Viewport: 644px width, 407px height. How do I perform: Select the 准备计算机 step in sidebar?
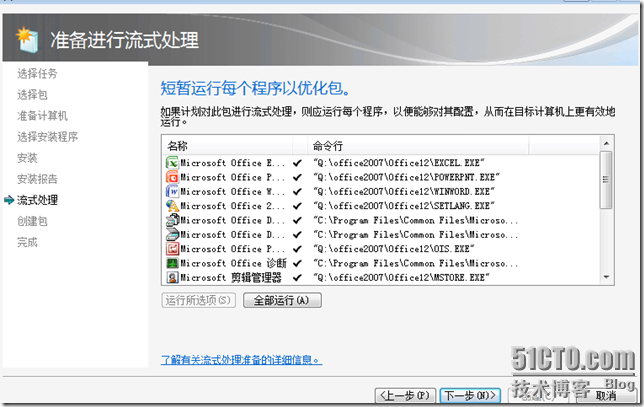point(42,116)
